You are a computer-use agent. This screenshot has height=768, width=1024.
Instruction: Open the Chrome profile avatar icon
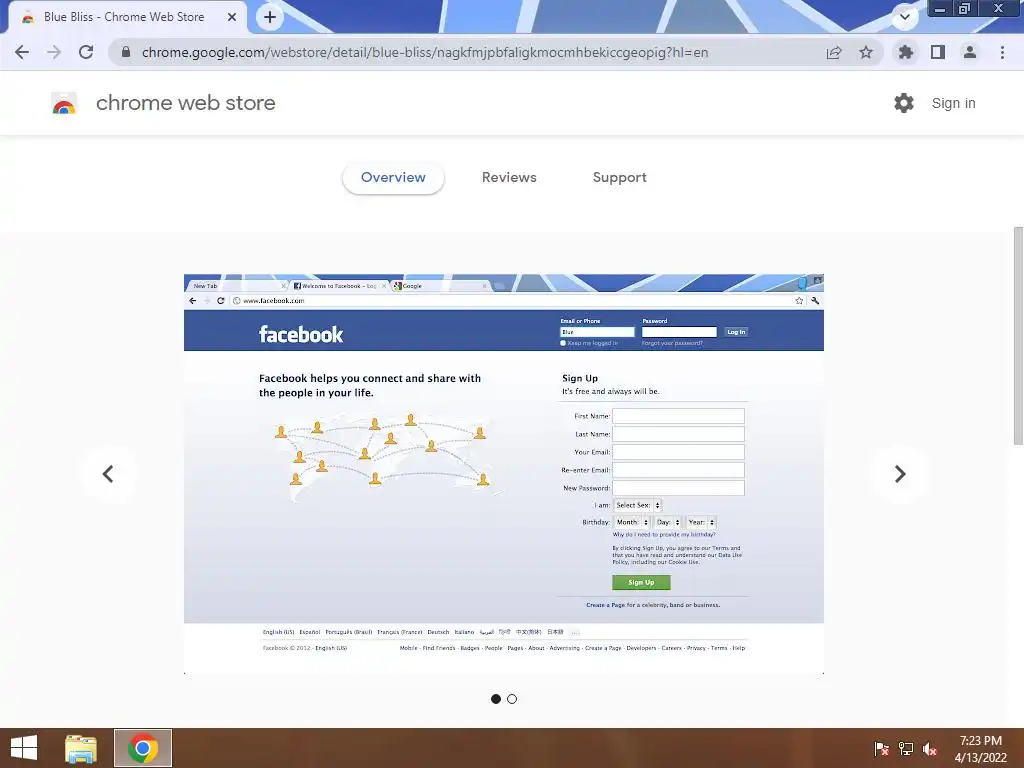970,52
